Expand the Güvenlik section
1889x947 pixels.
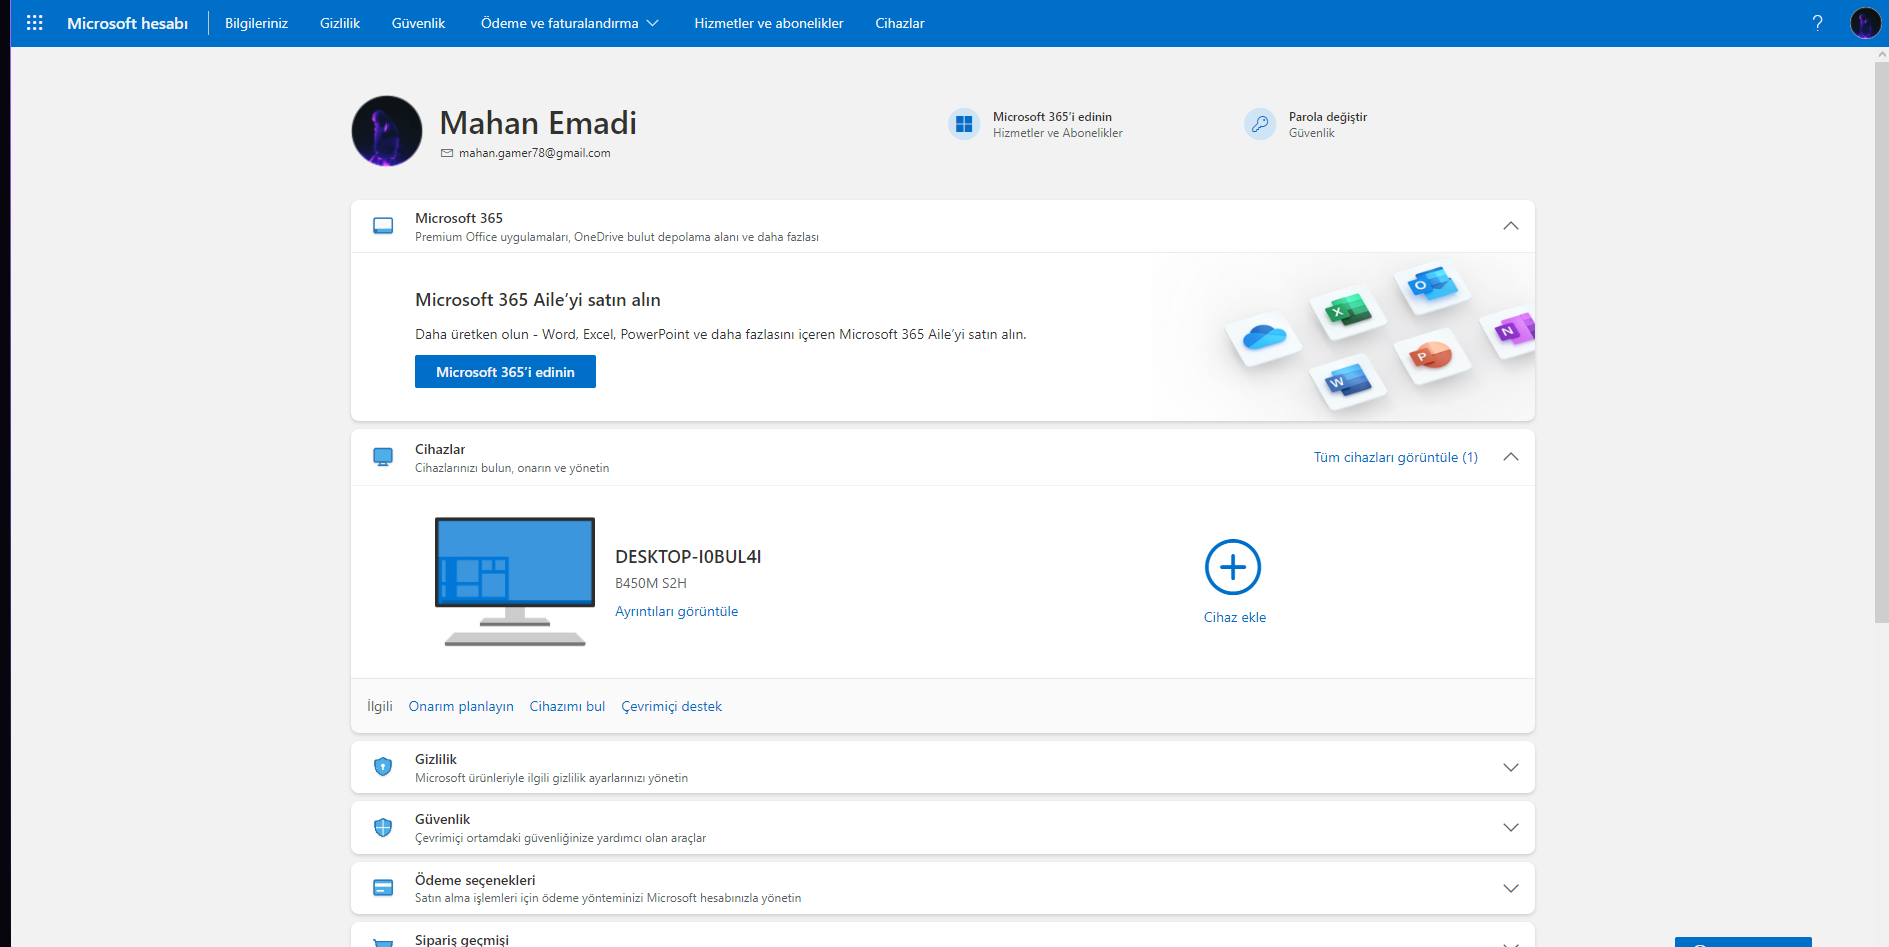coord(1511,827)
